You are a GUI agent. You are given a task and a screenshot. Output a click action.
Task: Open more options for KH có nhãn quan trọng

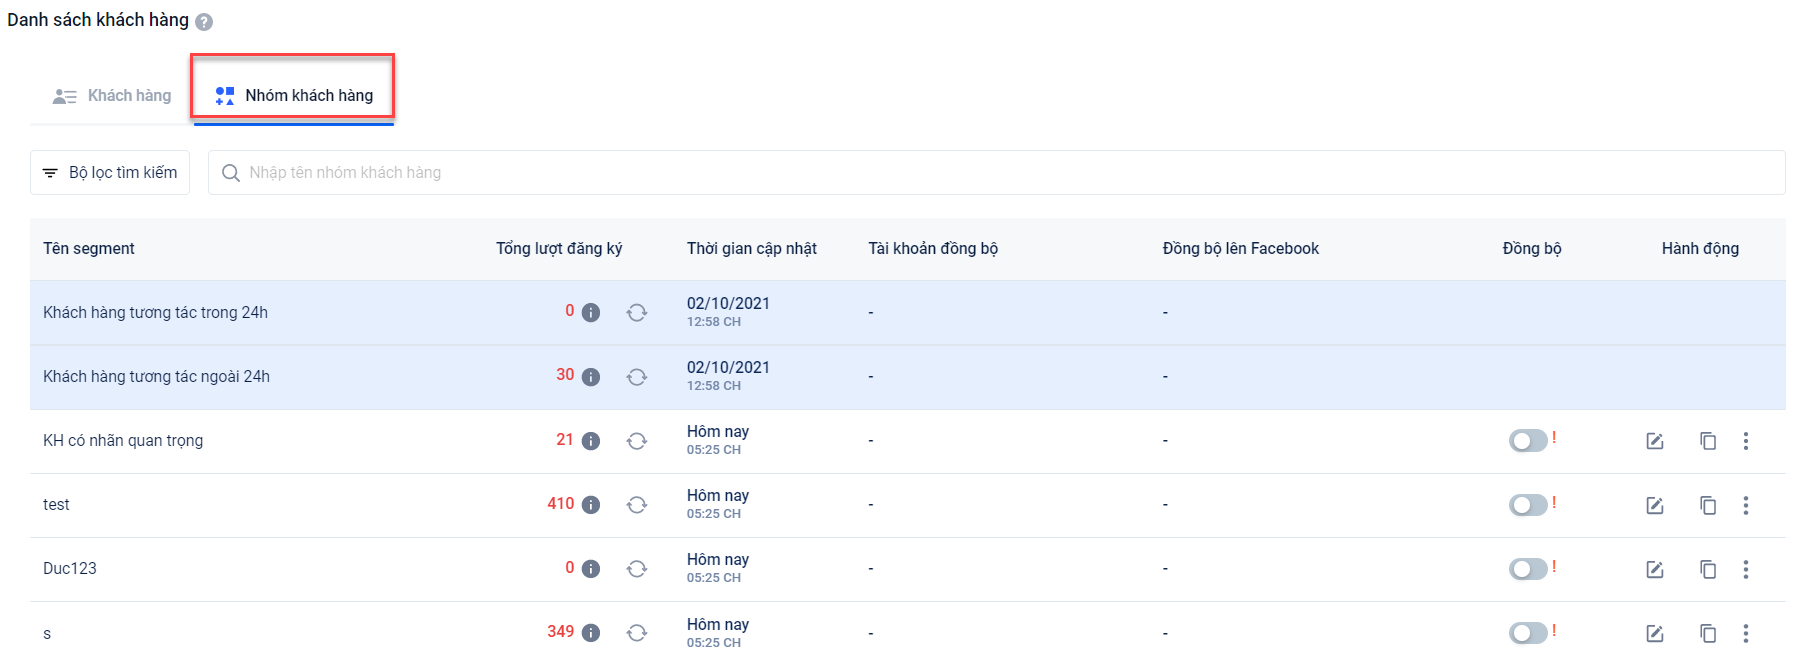point(1746,441)
